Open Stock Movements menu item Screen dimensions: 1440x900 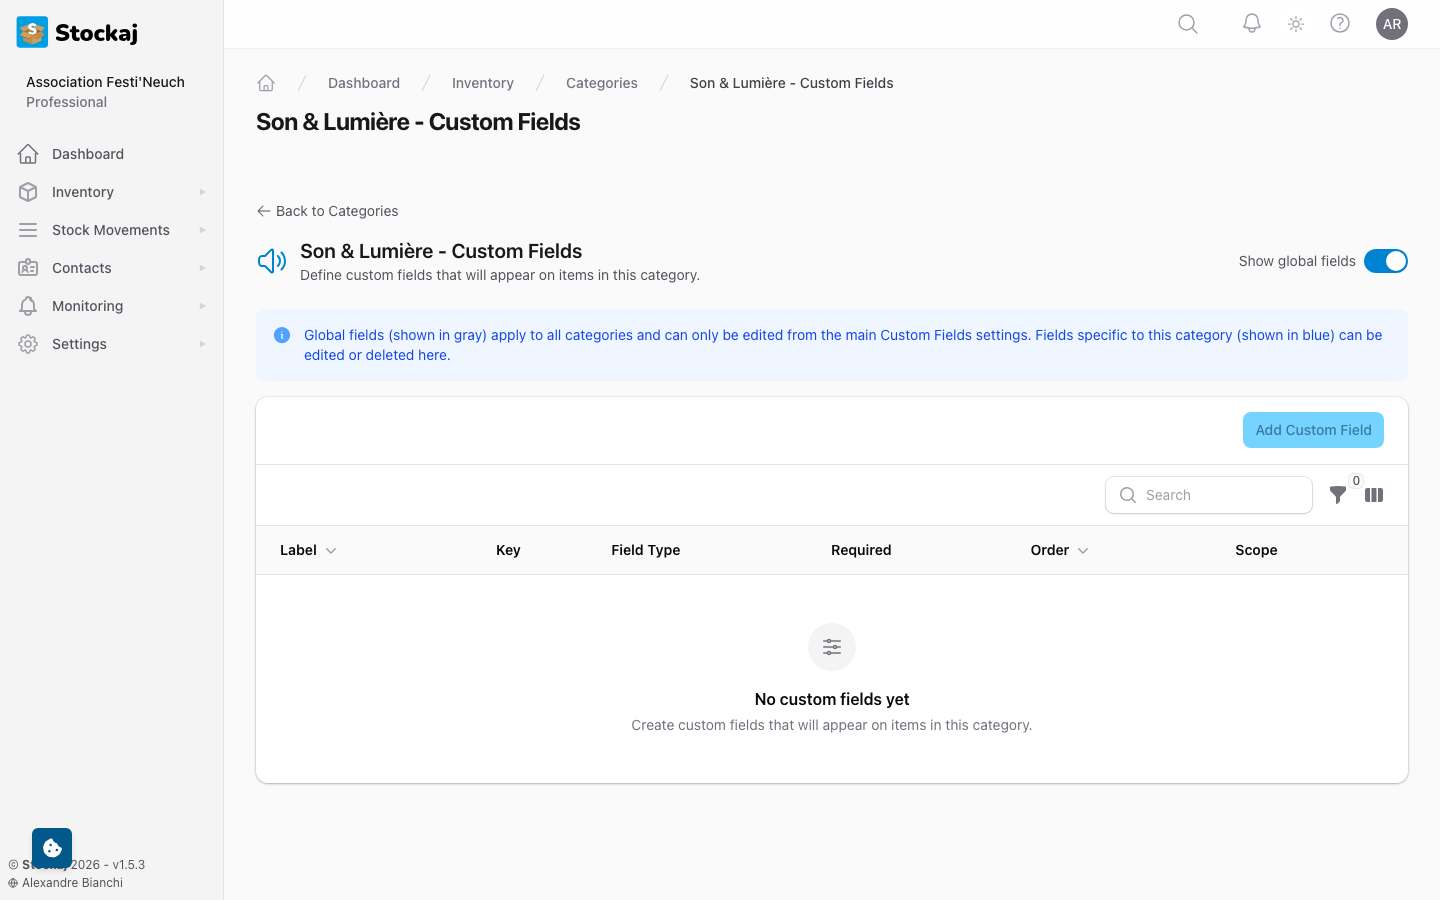(111, 230)
